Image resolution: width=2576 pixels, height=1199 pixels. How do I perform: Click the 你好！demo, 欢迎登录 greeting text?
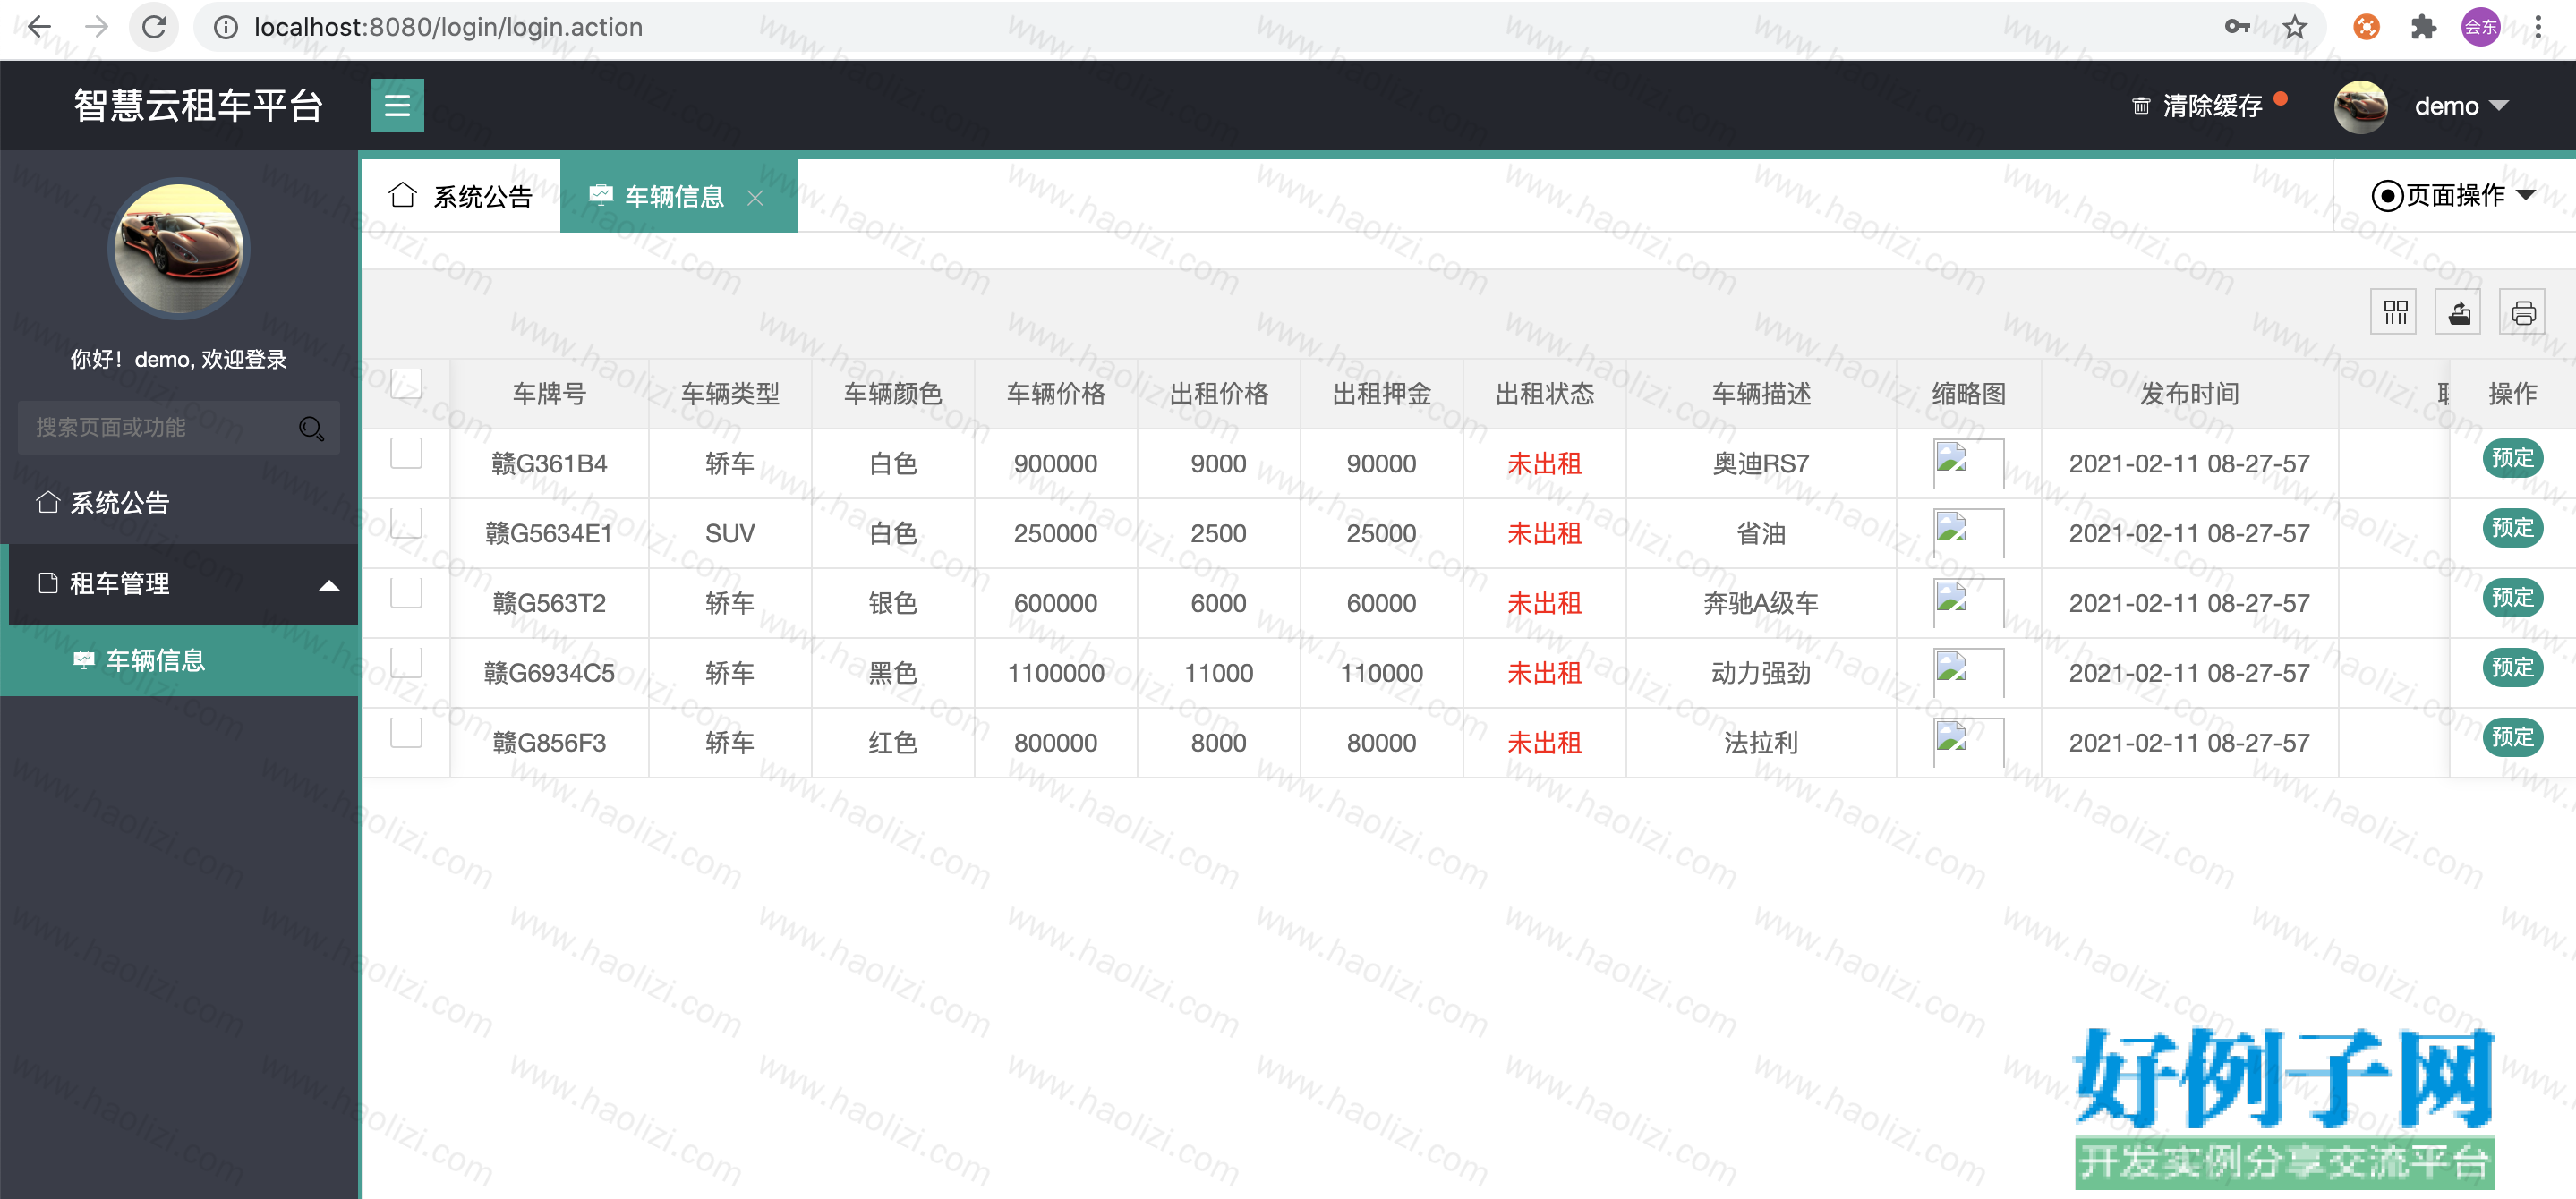[179, 360]
